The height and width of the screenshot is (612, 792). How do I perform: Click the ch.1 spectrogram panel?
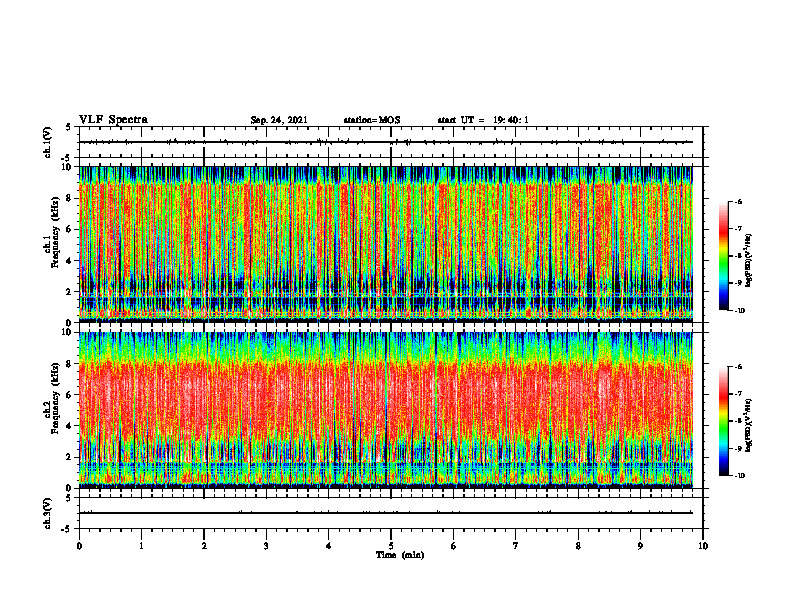coord(386,244)
